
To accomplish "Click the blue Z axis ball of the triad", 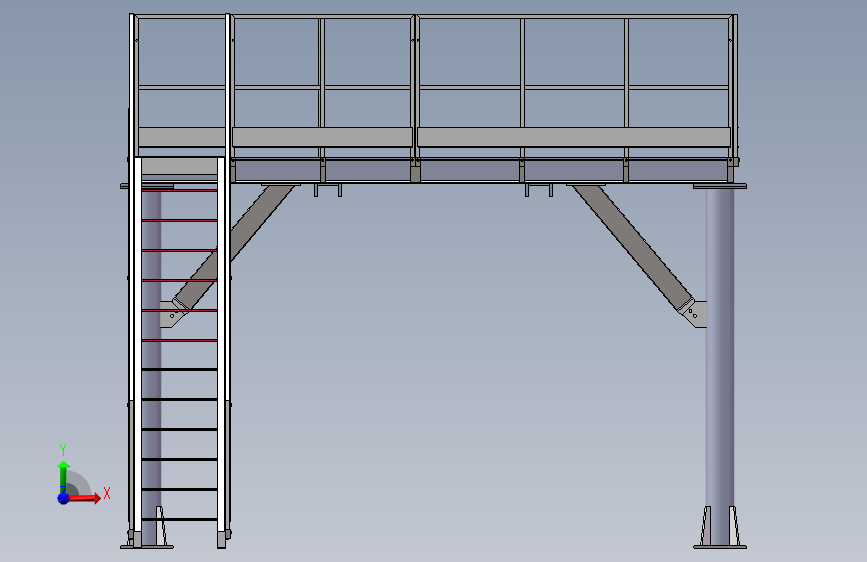I will [x=64, y=498].
